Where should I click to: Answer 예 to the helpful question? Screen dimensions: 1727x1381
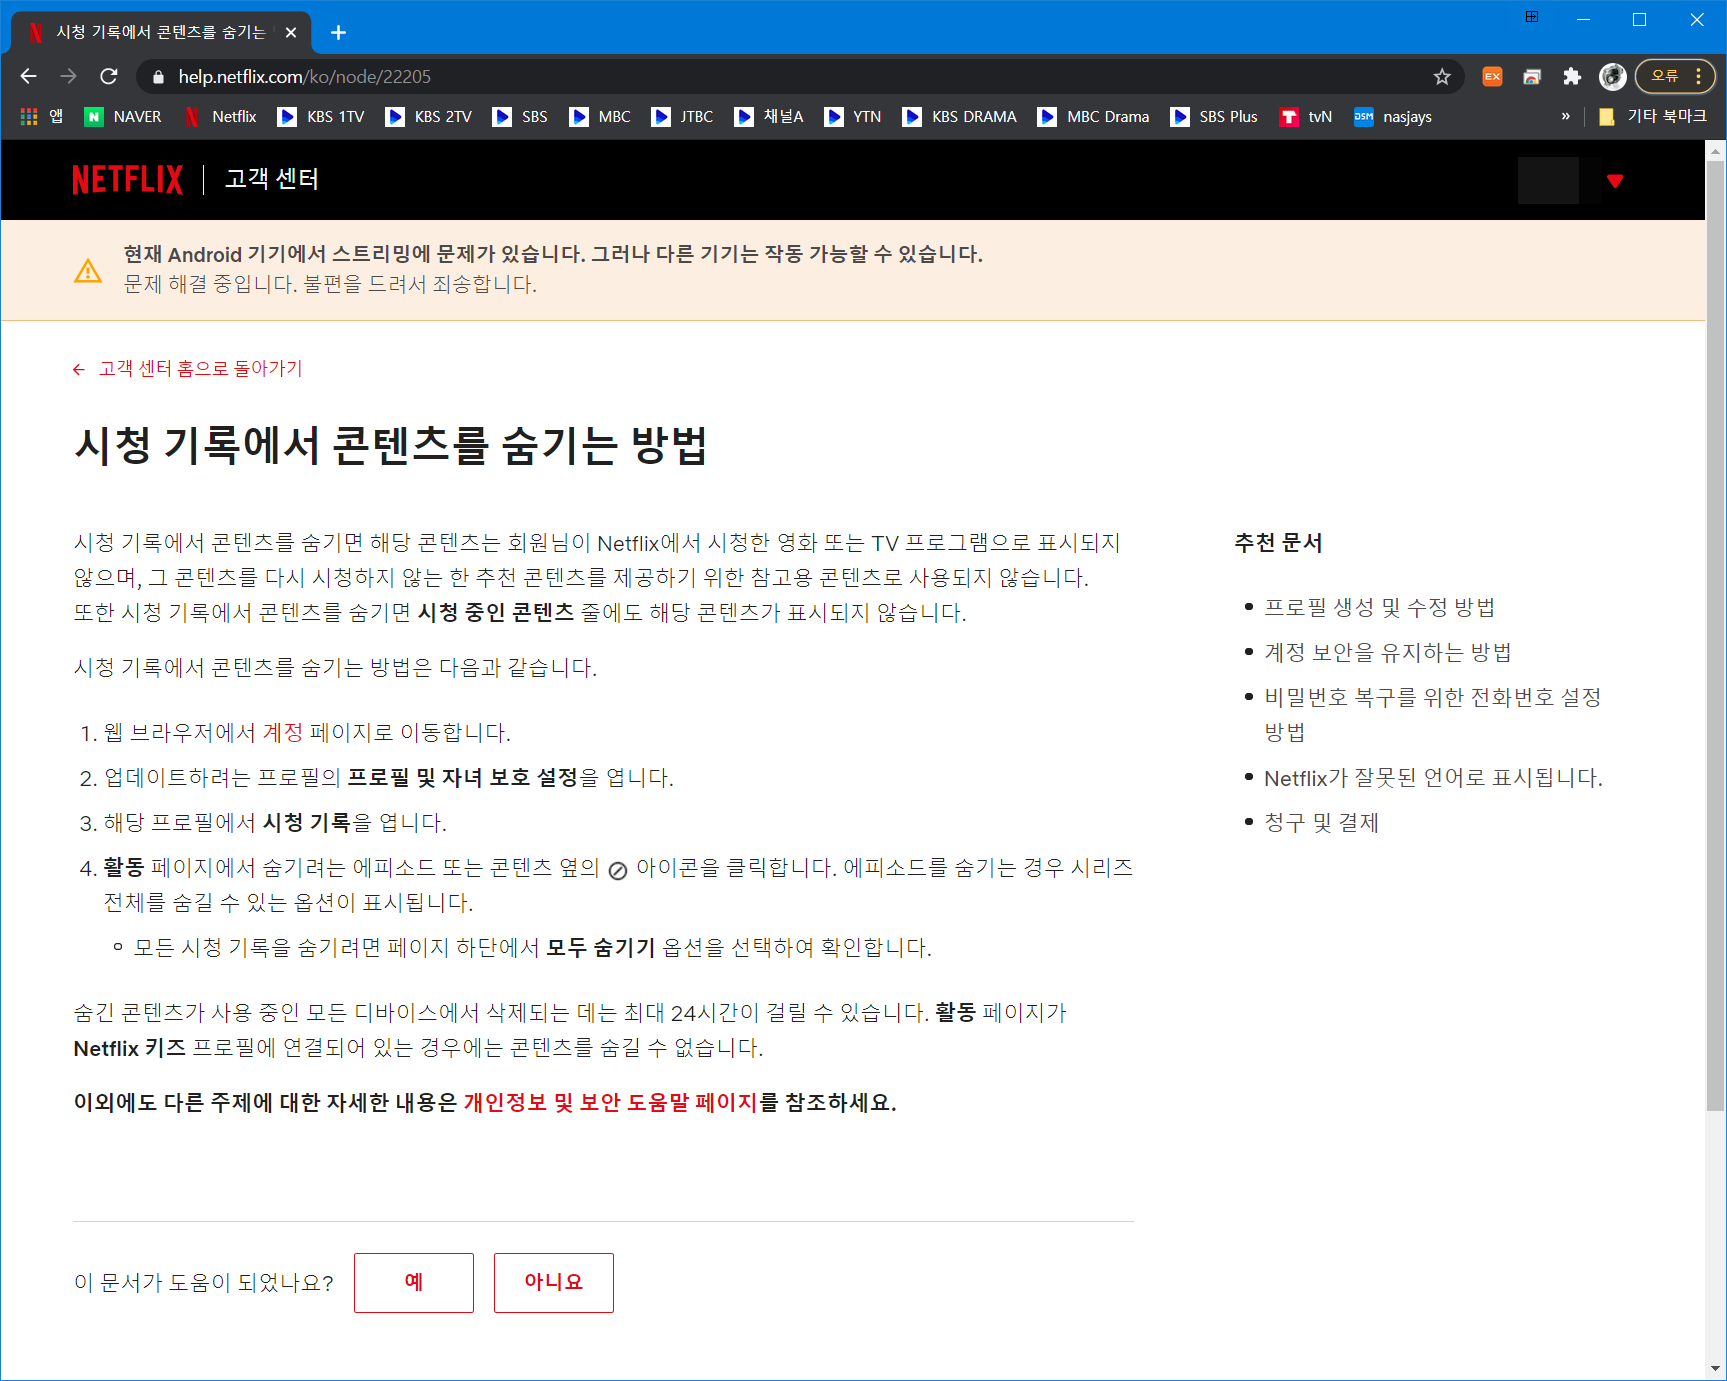414,1282
